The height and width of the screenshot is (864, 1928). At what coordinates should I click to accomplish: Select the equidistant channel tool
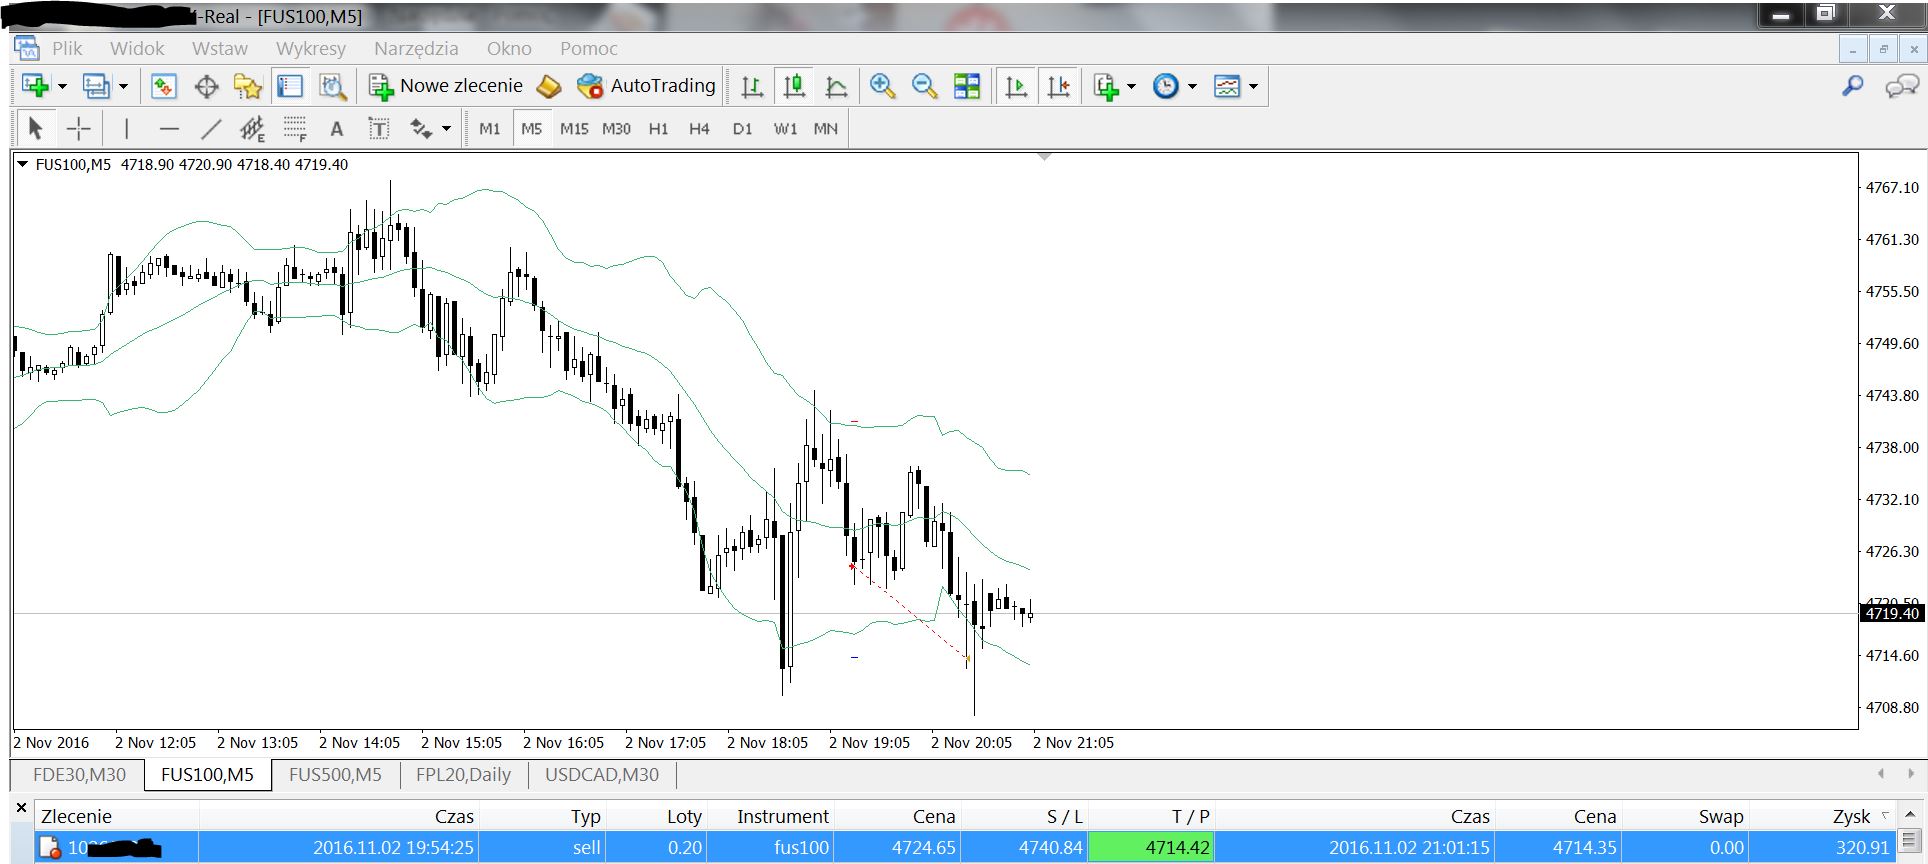(x=252, y=128)
